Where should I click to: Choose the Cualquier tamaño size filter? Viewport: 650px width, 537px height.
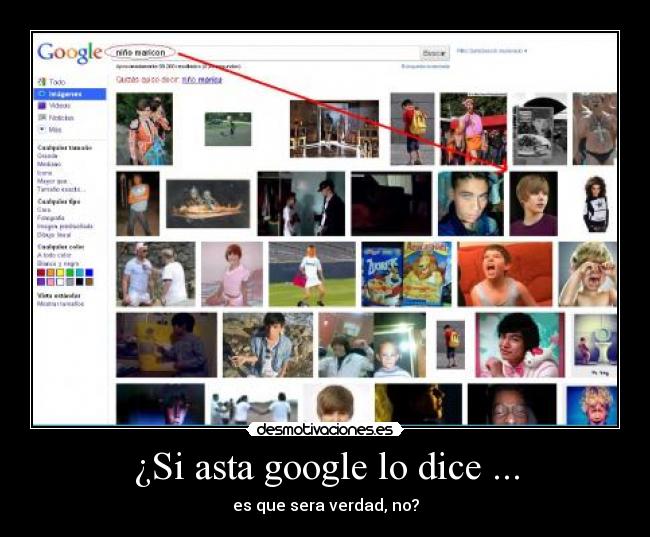point(64,148)
